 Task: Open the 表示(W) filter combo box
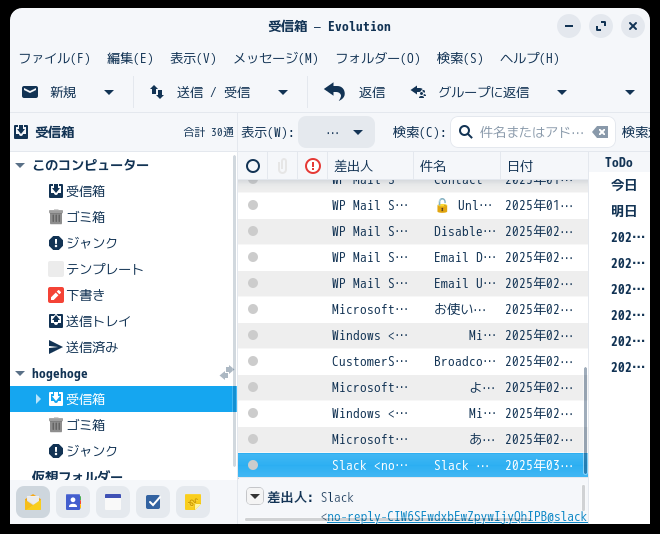pos(336,132)
